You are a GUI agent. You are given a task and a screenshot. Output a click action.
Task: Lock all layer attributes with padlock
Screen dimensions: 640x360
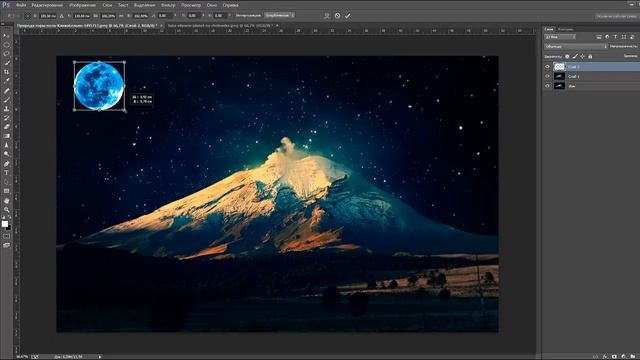(x=590, y=56)
